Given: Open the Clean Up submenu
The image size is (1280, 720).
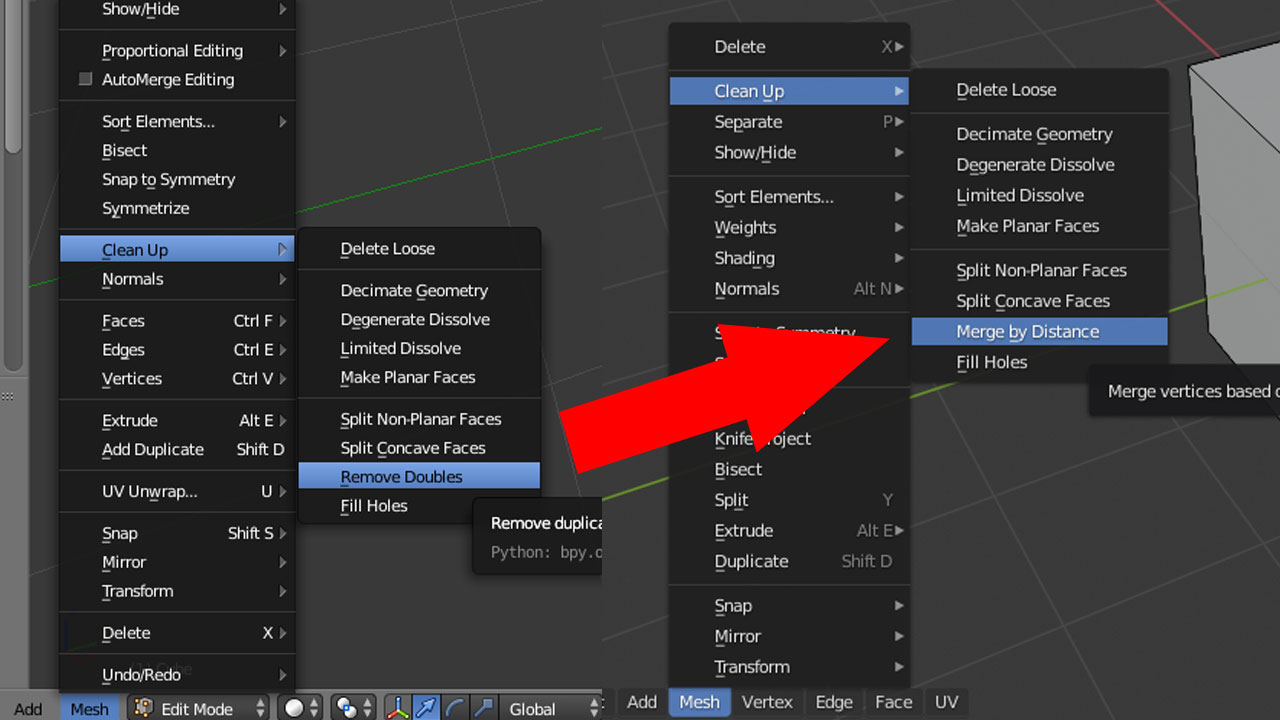Looking at the screenshot, I should pos(134,249).
